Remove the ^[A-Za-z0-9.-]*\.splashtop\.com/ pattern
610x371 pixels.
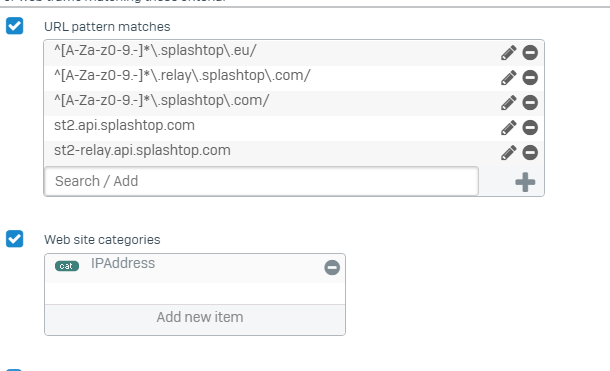[530, 103]
